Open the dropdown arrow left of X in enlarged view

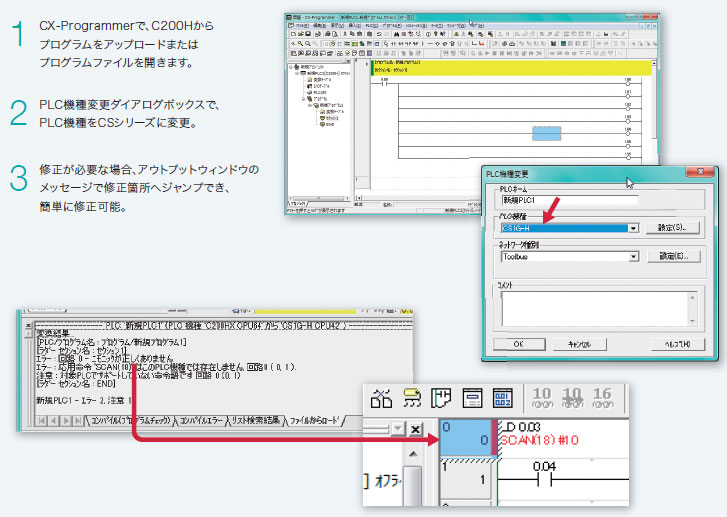pyautogui.click(x=398, y=429)
